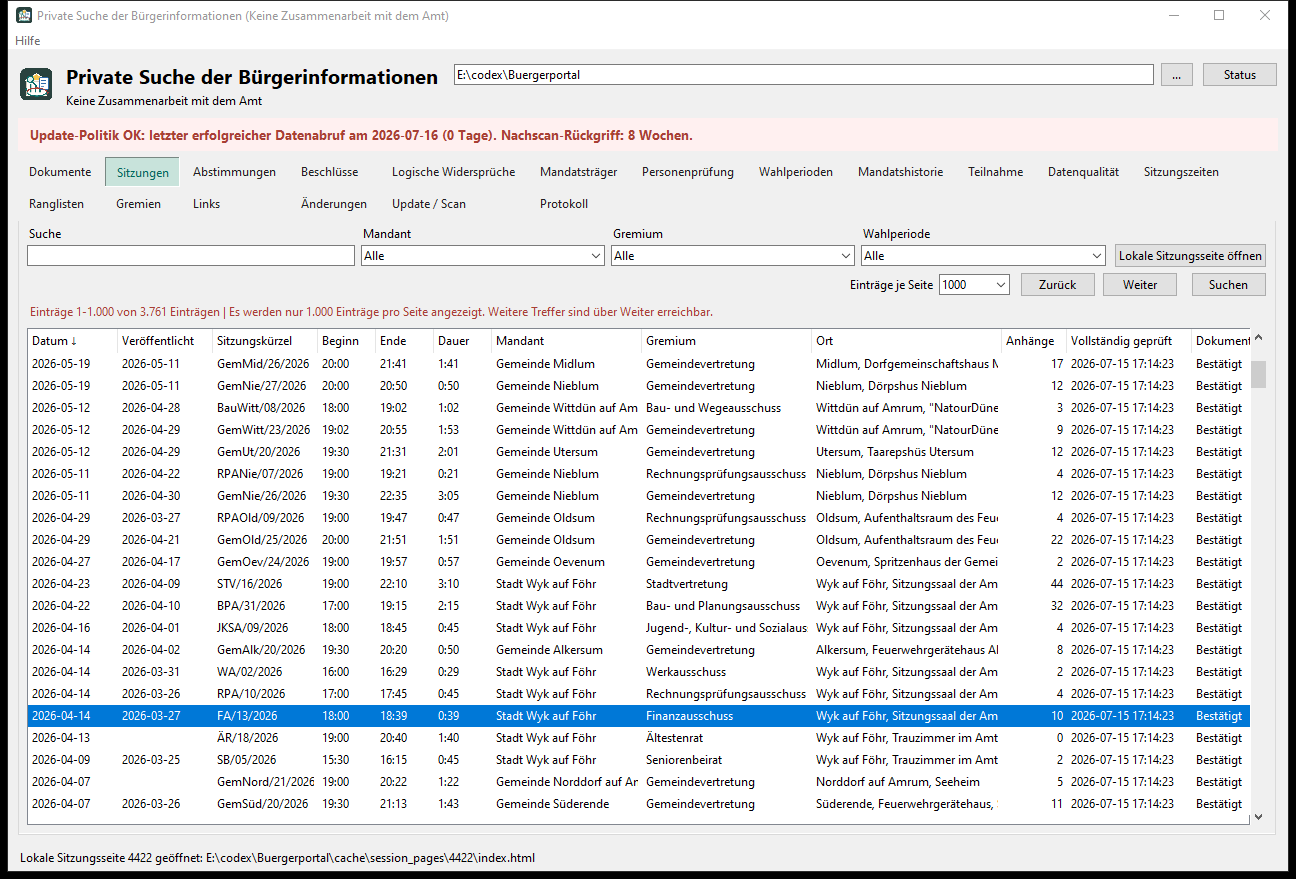Click the data folder path field

point(804,75)
